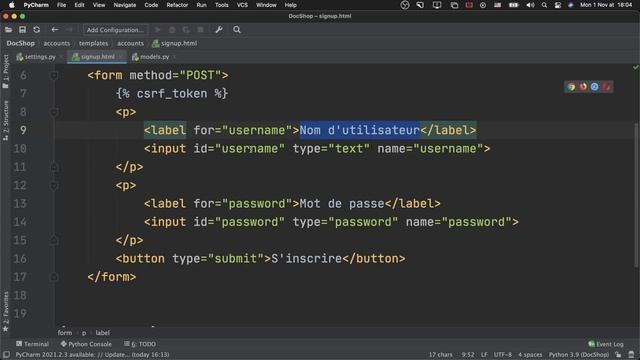The width and height of the screenshot is (640, 360).
Task: Open preview in Firefox browser icon
Action: pyautogui.click(x=583, y=87)
